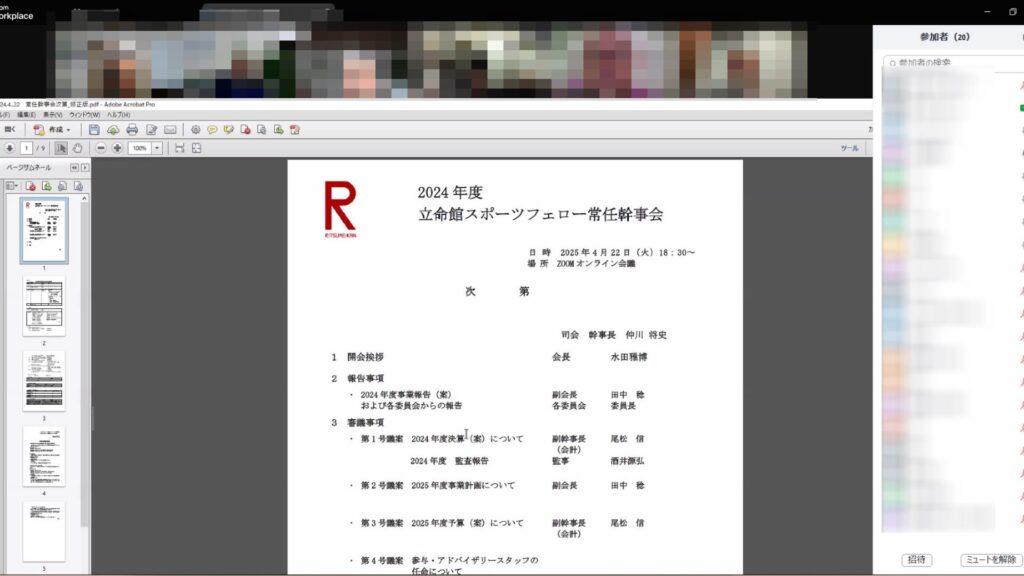This screenshot has height=576, width=1024.
Task: Select the hand pan tool
Action: pos(77,148)
